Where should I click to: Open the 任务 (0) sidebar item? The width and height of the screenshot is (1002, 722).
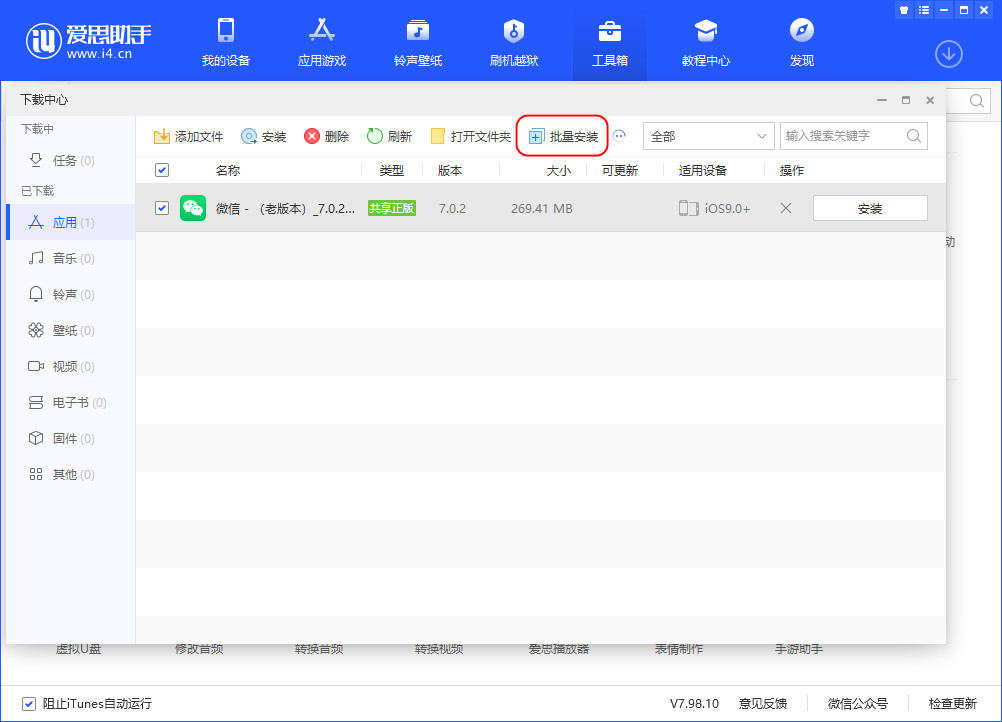(71, 160)
